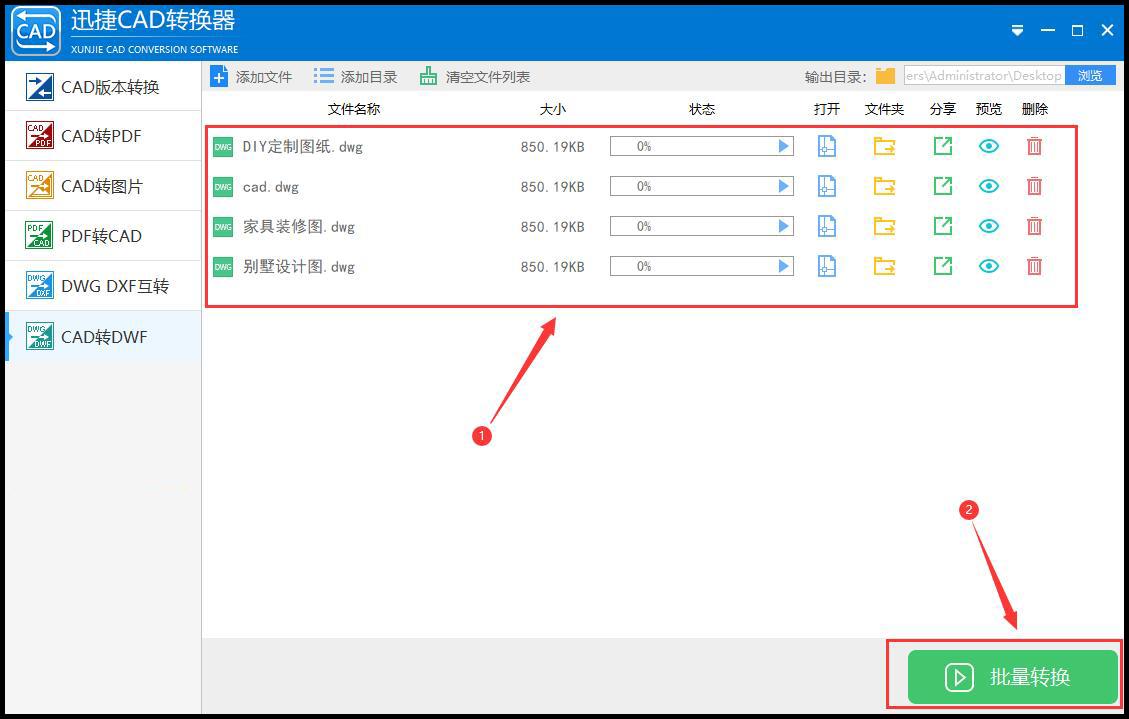Click the output directory path field
Screen dimensions: 1129x719
[x=985, y=75]
